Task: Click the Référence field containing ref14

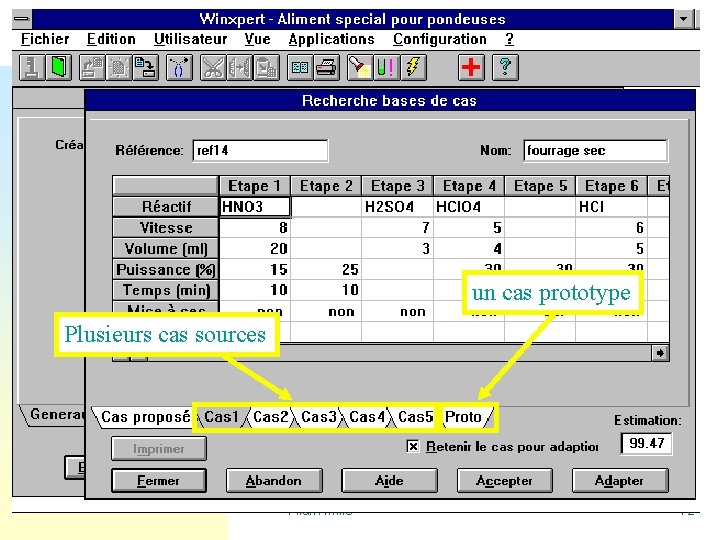Action: (260, 151)
